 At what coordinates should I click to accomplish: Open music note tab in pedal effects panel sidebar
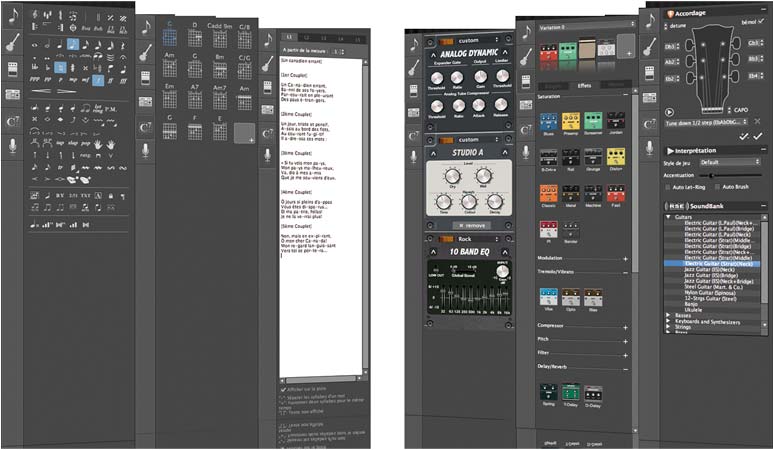tap(527, 33)
